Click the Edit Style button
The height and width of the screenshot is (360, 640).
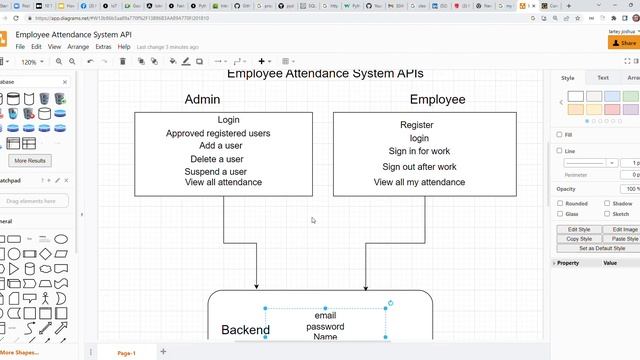click(x=579, y=229)
